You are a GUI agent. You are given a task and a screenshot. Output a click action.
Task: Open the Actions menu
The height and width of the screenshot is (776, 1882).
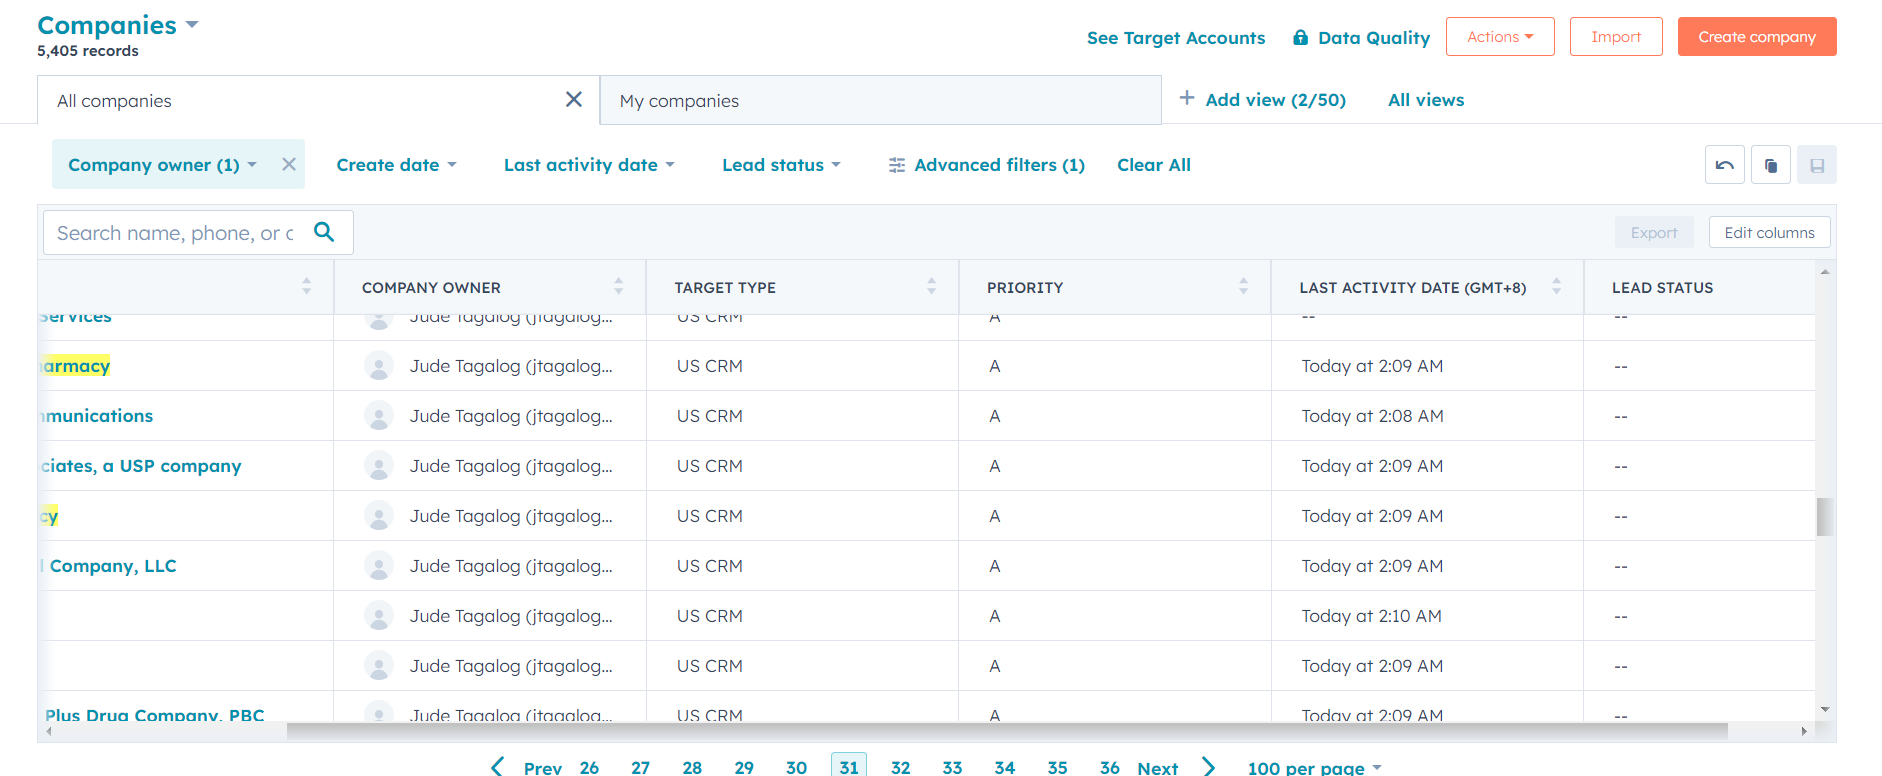1499,37
